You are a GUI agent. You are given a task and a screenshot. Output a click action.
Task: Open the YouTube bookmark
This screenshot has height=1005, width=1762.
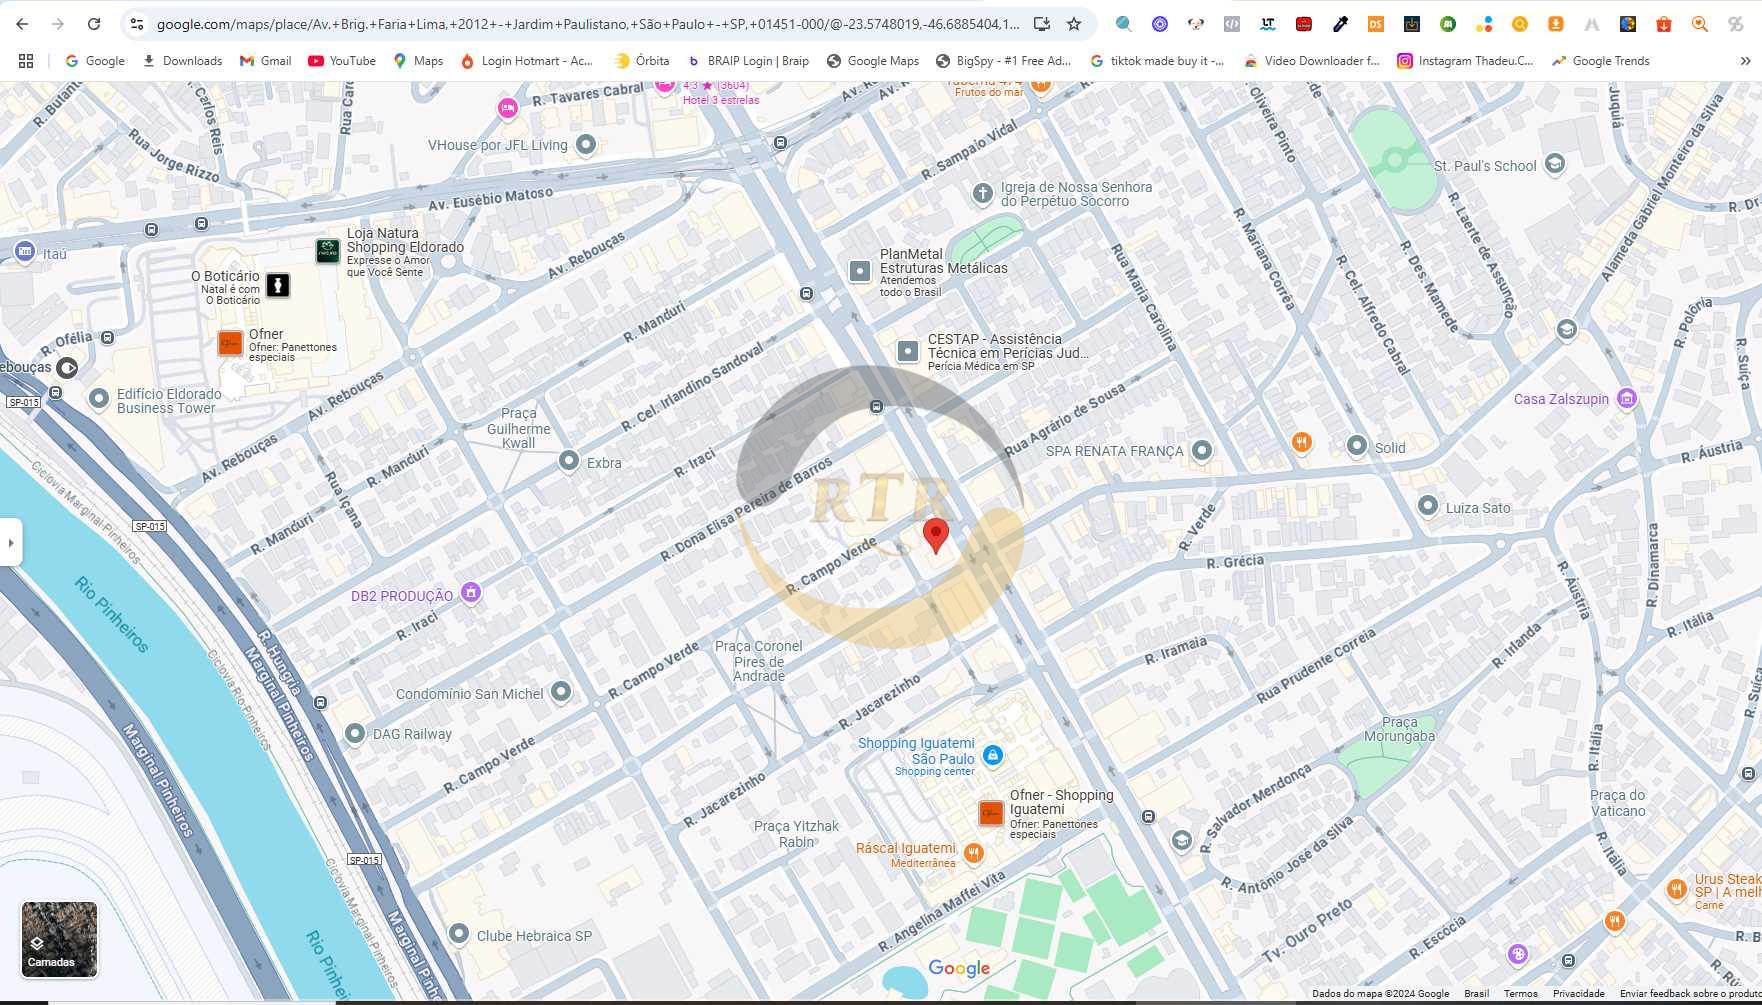pyautogui.click(x=342, y=61)
